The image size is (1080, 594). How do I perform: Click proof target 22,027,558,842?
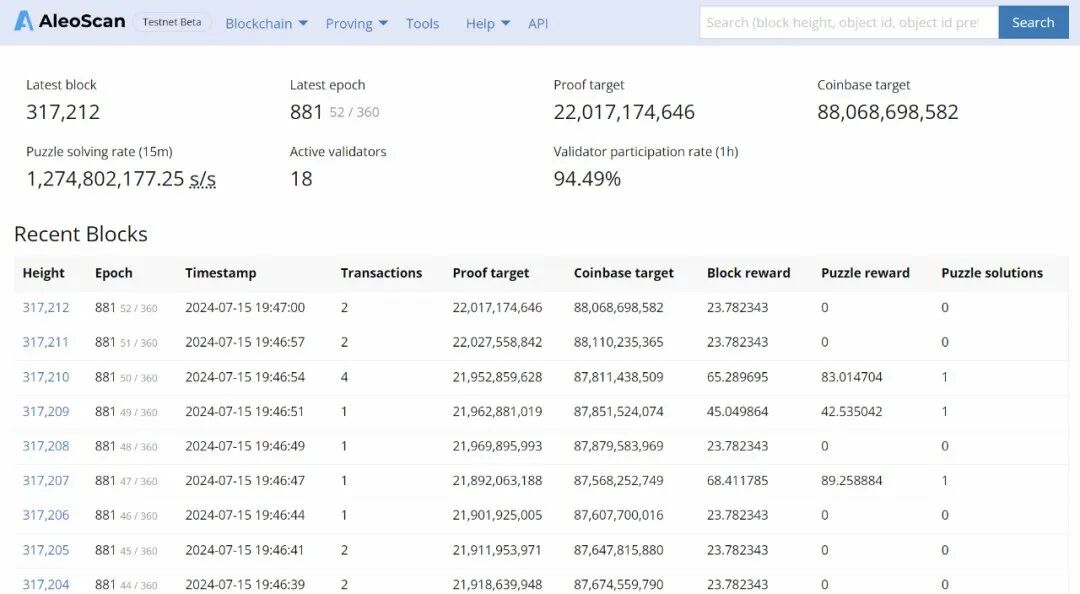497,342
